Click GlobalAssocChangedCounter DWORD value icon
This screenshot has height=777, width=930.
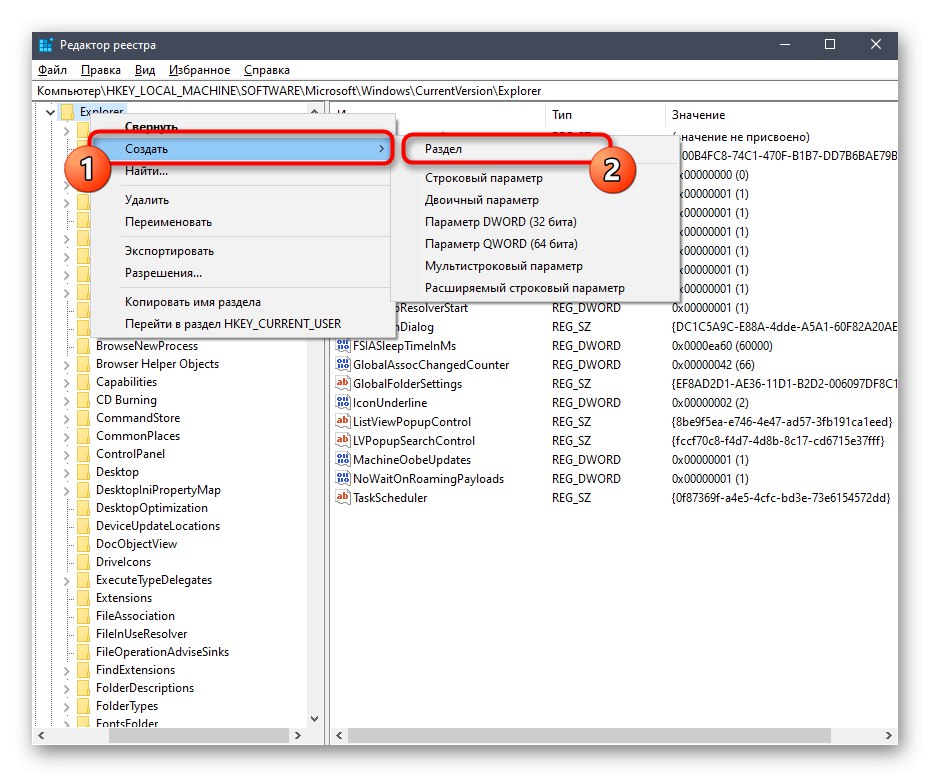click(x=342, y=364)
